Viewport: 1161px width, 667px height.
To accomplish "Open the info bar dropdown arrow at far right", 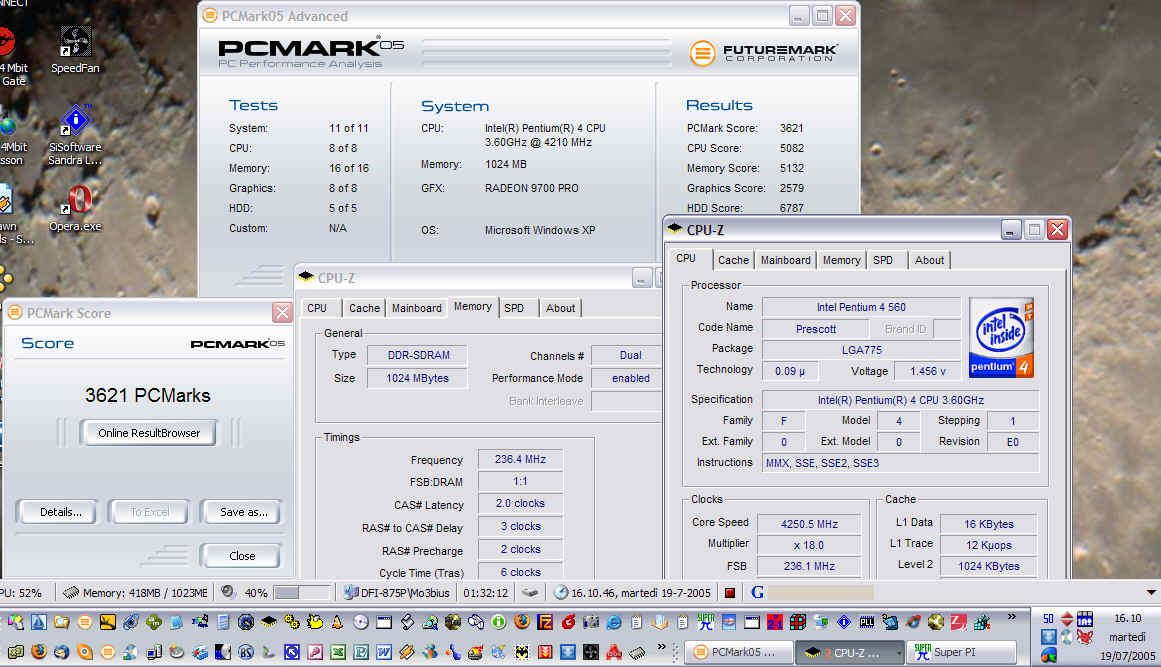I will click(x=1151, y=592).
